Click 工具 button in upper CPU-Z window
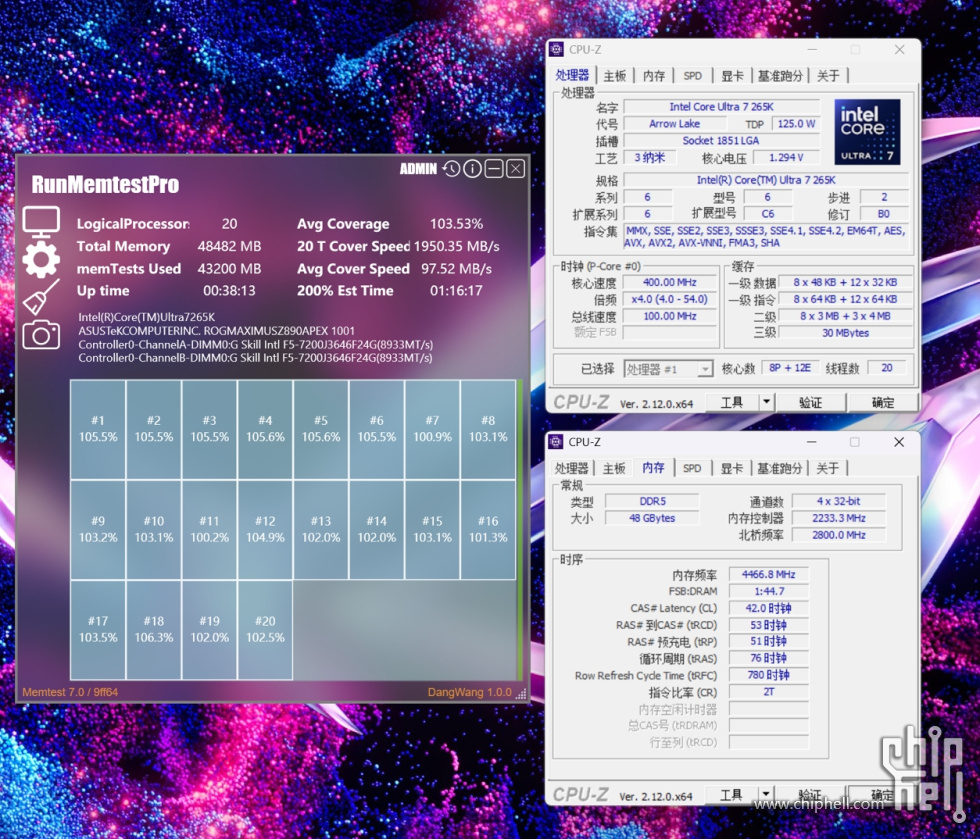Image resolution: width=980 pixels, height=839 pixels. pos(732,402)
